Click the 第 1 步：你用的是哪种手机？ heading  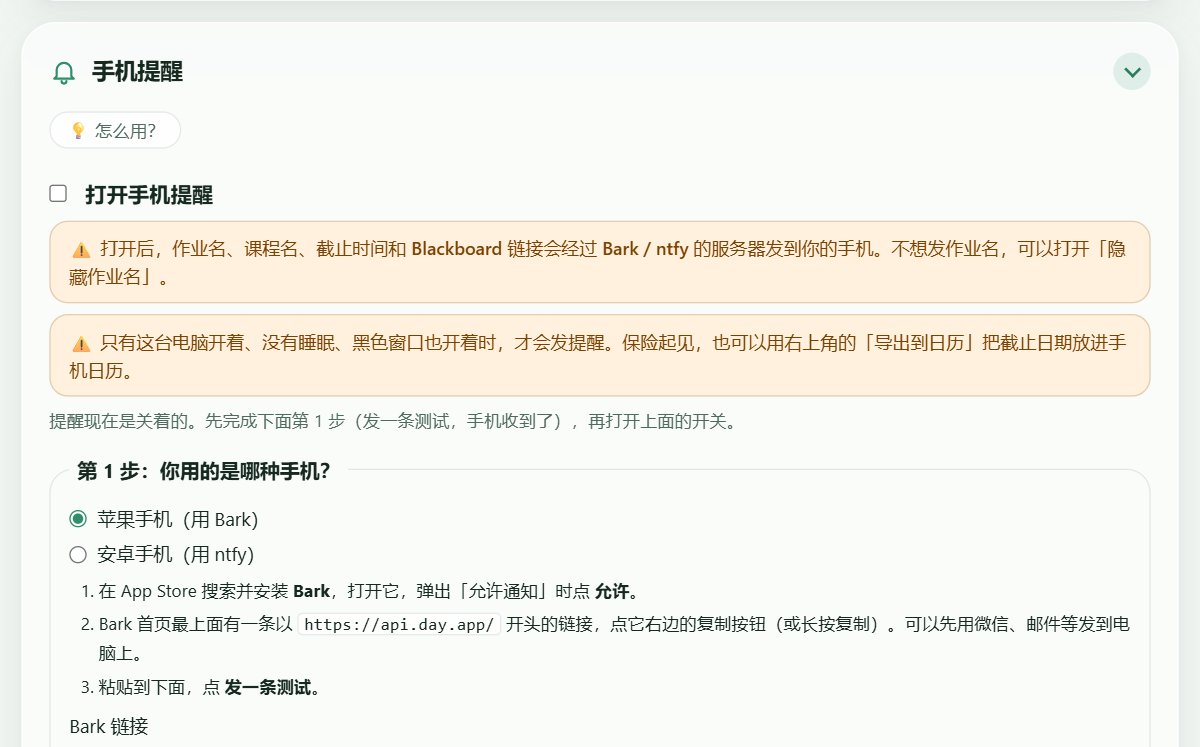coord(204,471)
